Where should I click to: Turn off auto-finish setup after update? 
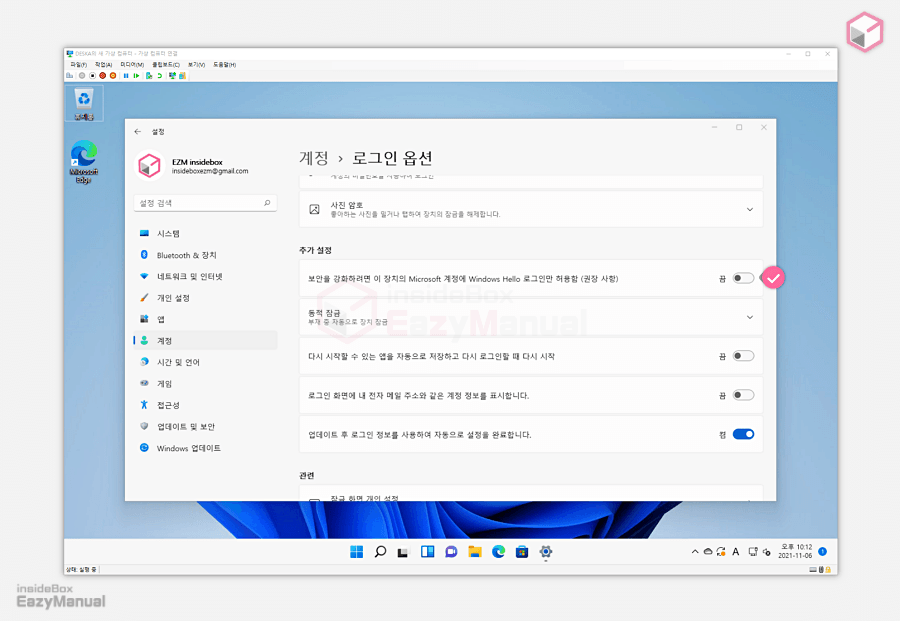pyautogui.click(x=743, y=434)
